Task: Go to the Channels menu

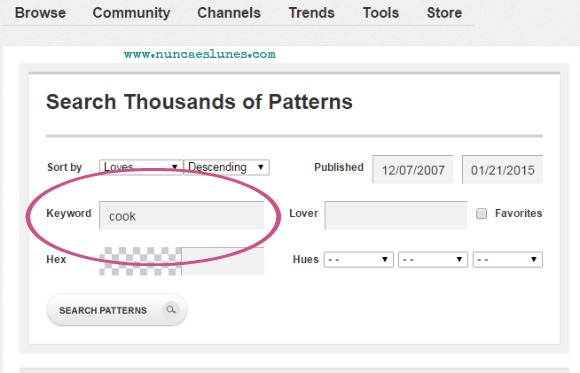Action: coord(229,13)
